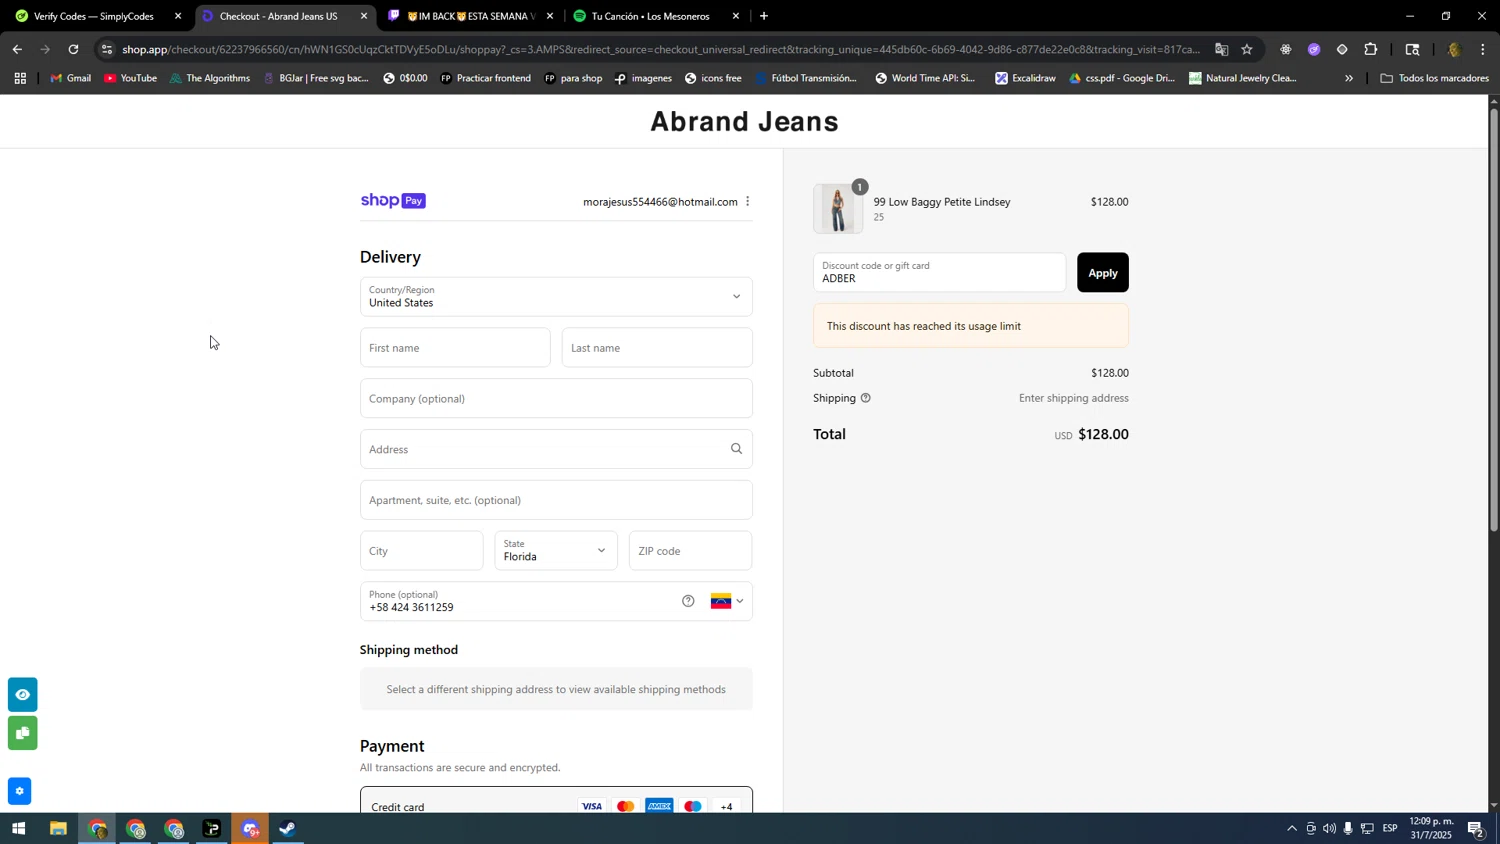Open the Gmail bookmark

(70, 78)
